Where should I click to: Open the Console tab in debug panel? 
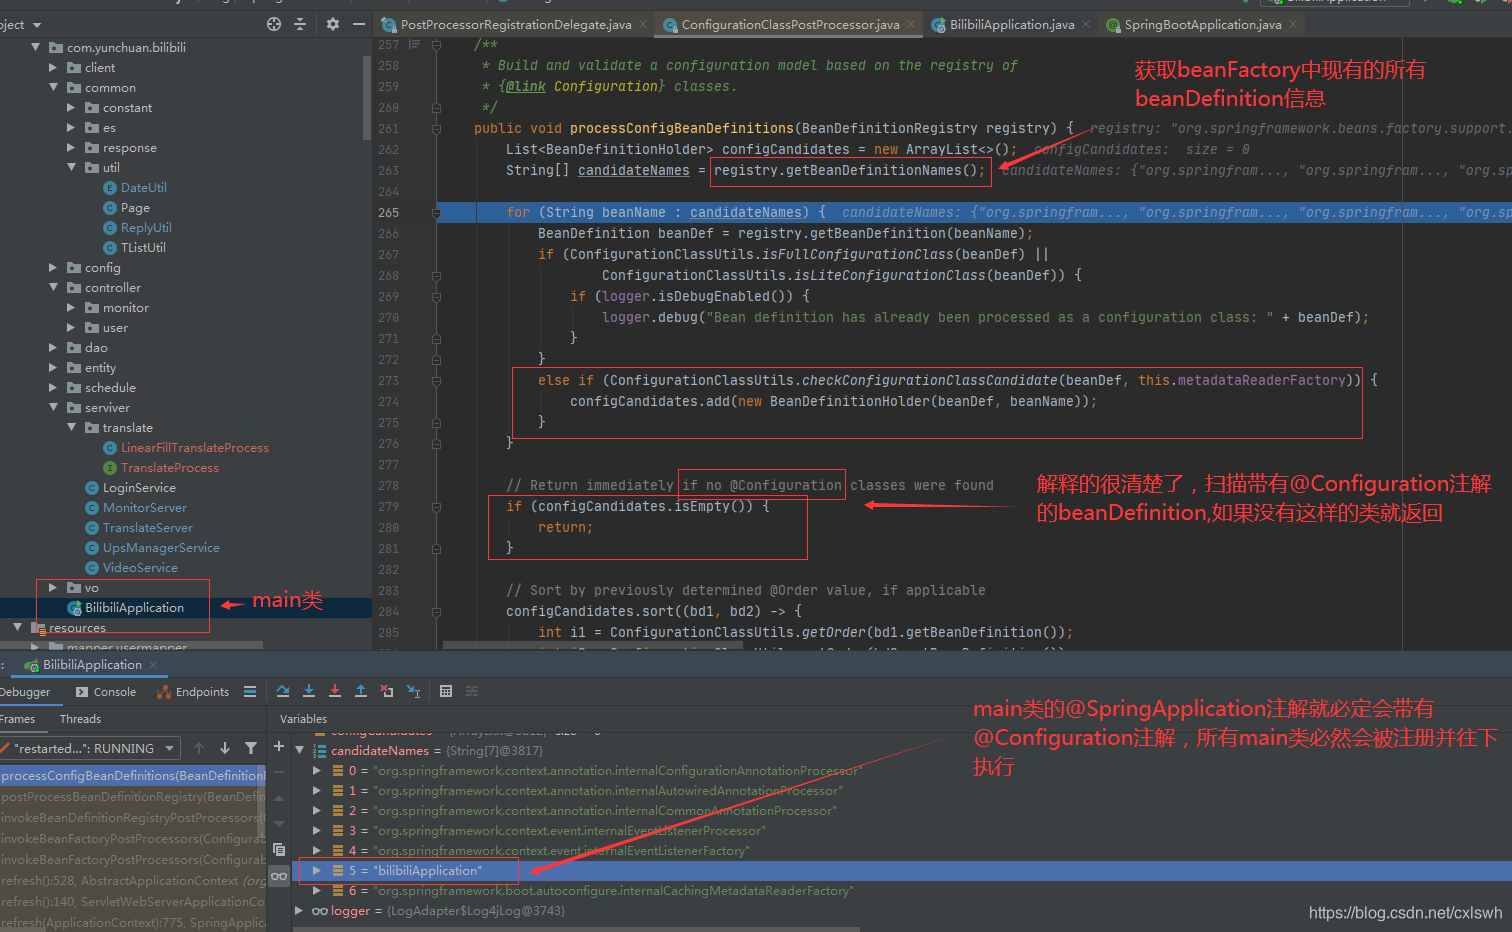[107, 692]
